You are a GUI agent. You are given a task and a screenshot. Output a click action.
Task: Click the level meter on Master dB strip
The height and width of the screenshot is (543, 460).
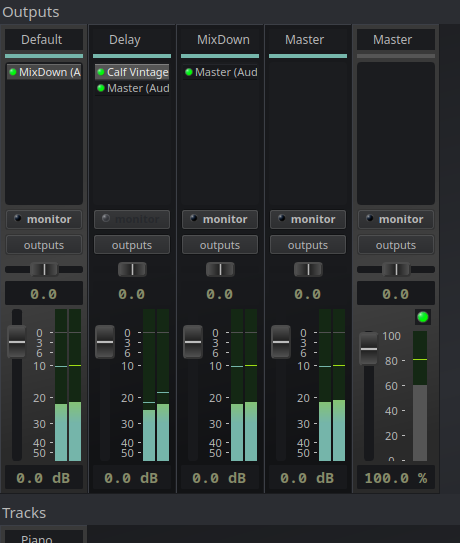coord(332,385)
